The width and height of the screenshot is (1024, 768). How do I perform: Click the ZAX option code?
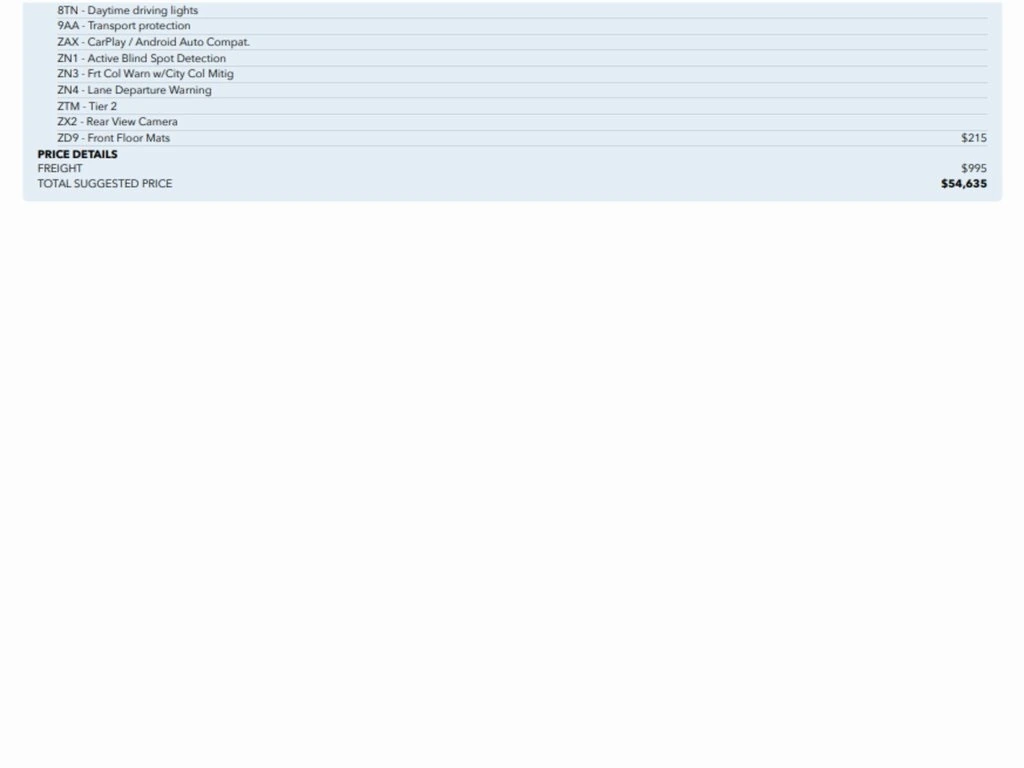pyautogui.click(x=67, y=42)
